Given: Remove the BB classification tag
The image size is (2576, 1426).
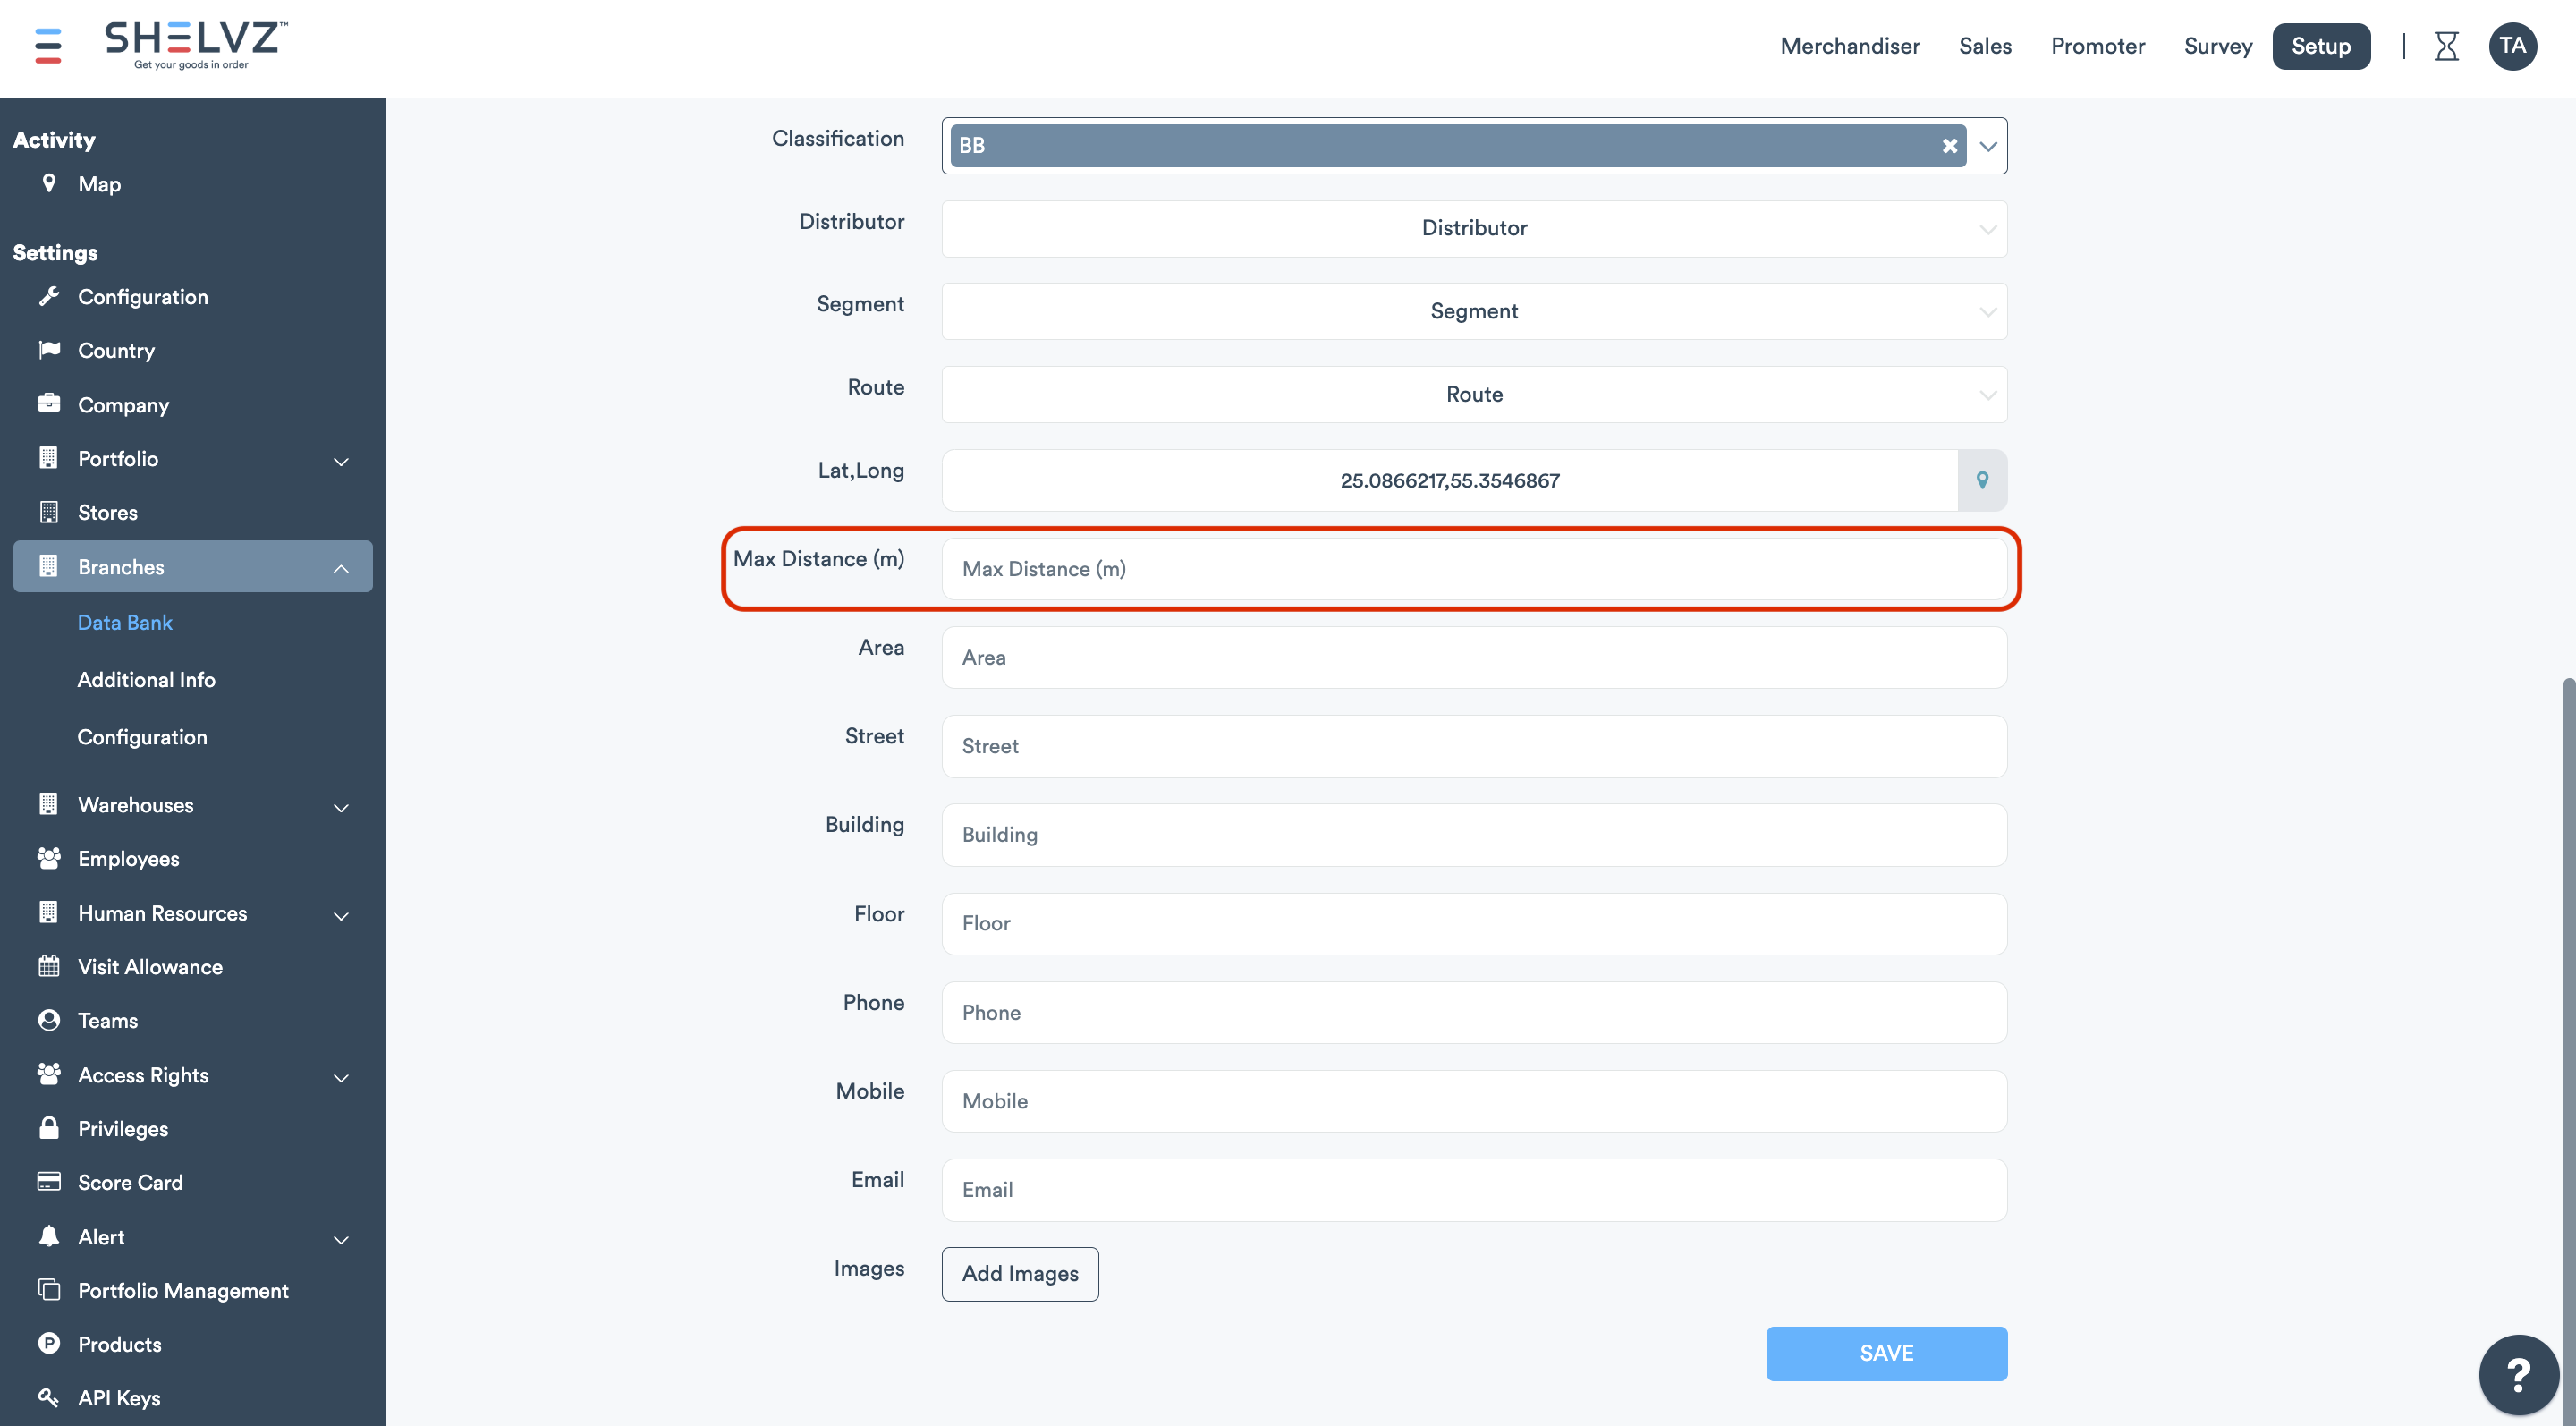Looking at the screenshot, I should point(1949,146).
